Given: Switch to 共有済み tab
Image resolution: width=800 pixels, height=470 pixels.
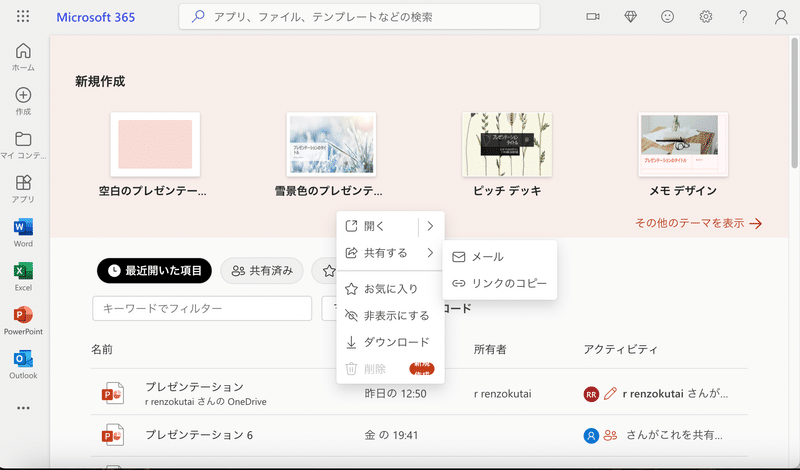Looking at the screenshot, I should (x=262, y=270).
